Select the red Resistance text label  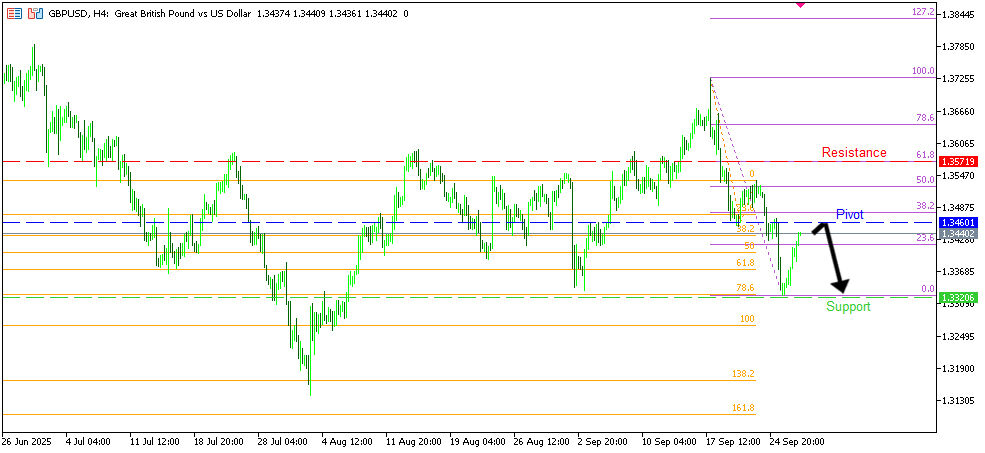point(853,153)
